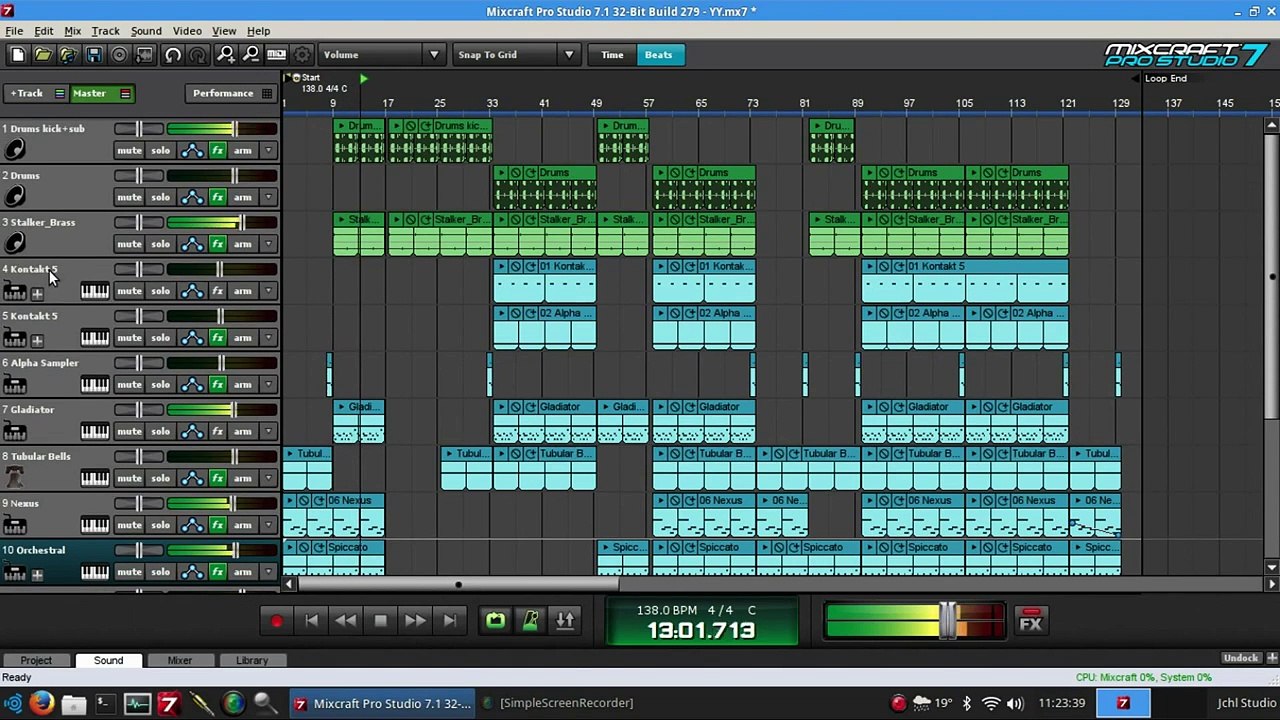Open the Wi-Fi icon in the system tray
The width and height of the screenshot is (1280, 720).
(991, 703)
